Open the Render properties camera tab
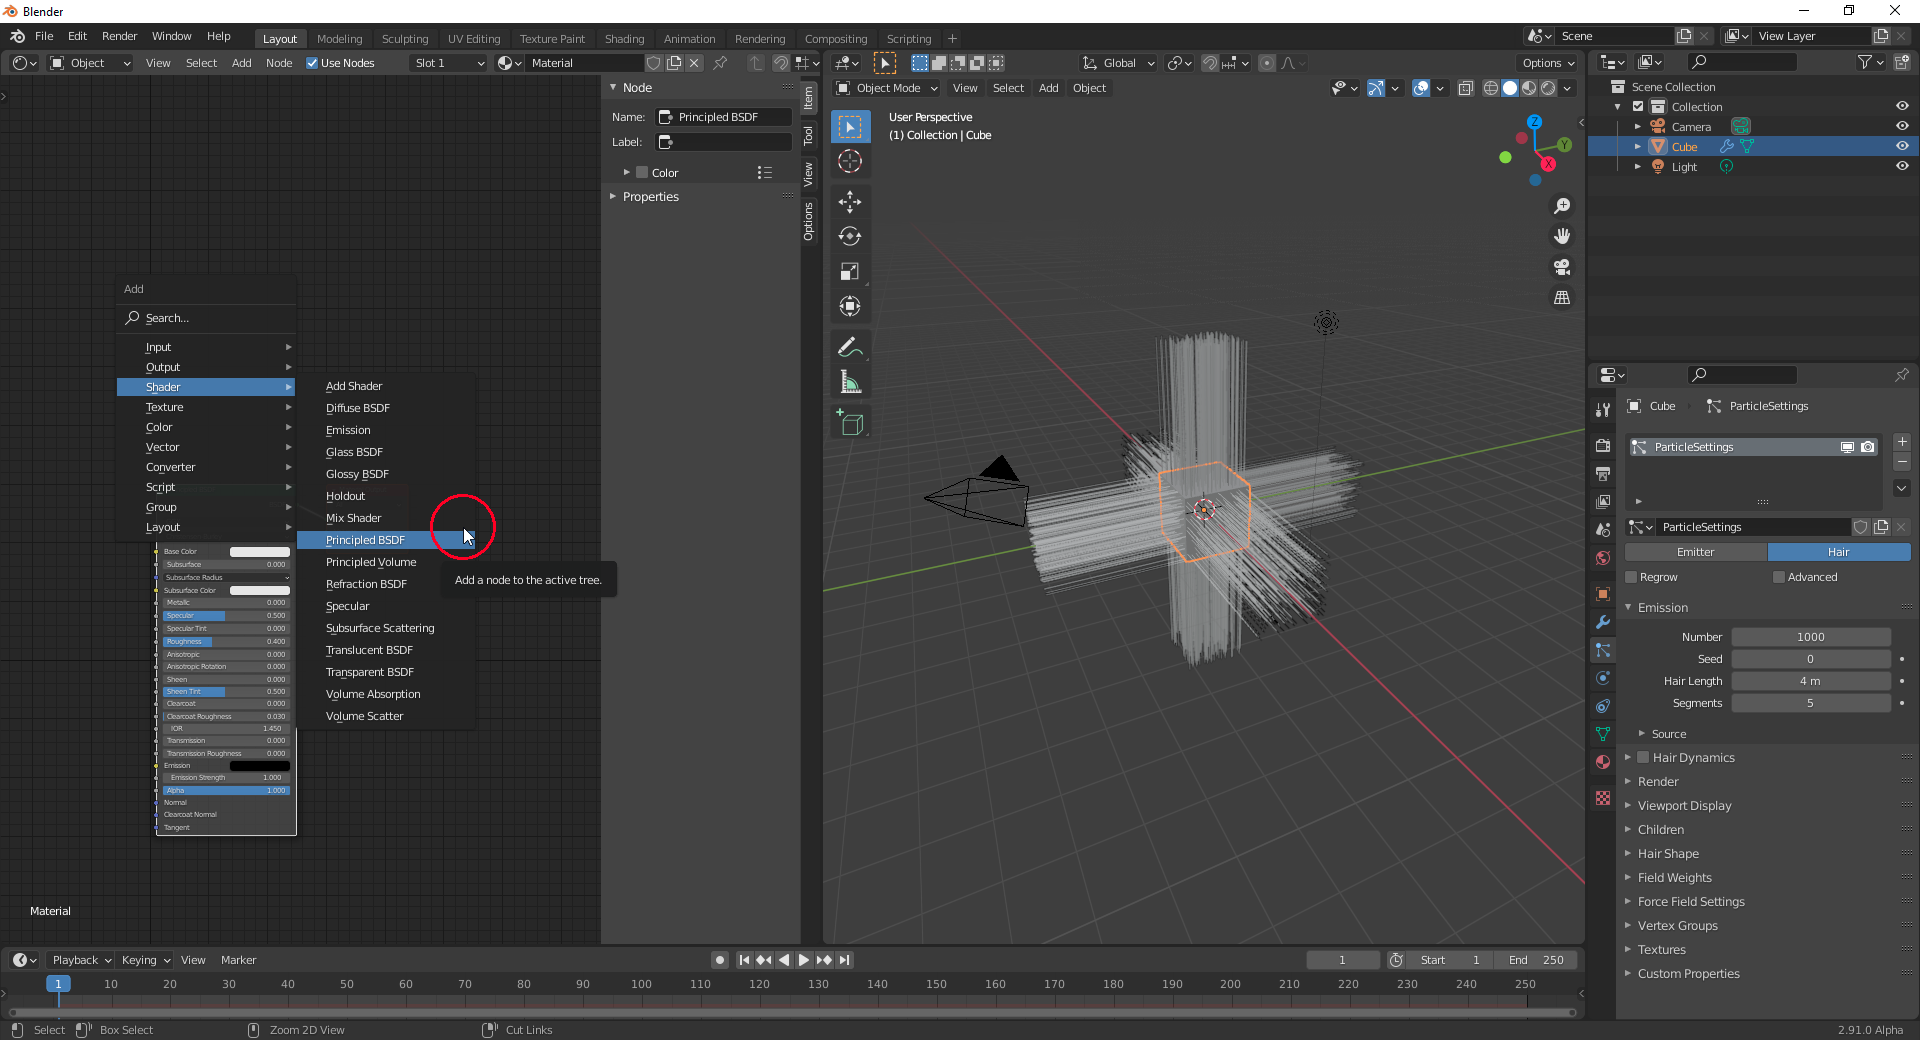The width and height of the screenshot is (1920, 1040). coord(1603,445)
